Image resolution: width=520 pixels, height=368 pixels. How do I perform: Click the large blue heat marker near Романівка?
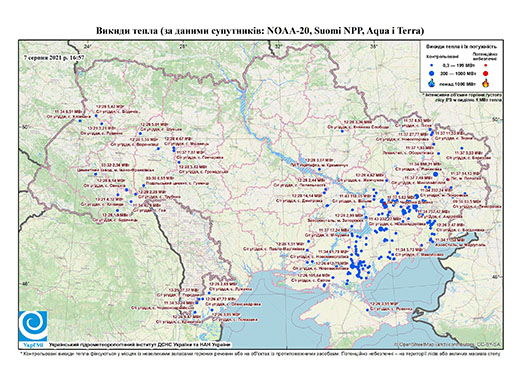(x=435, y=174)
